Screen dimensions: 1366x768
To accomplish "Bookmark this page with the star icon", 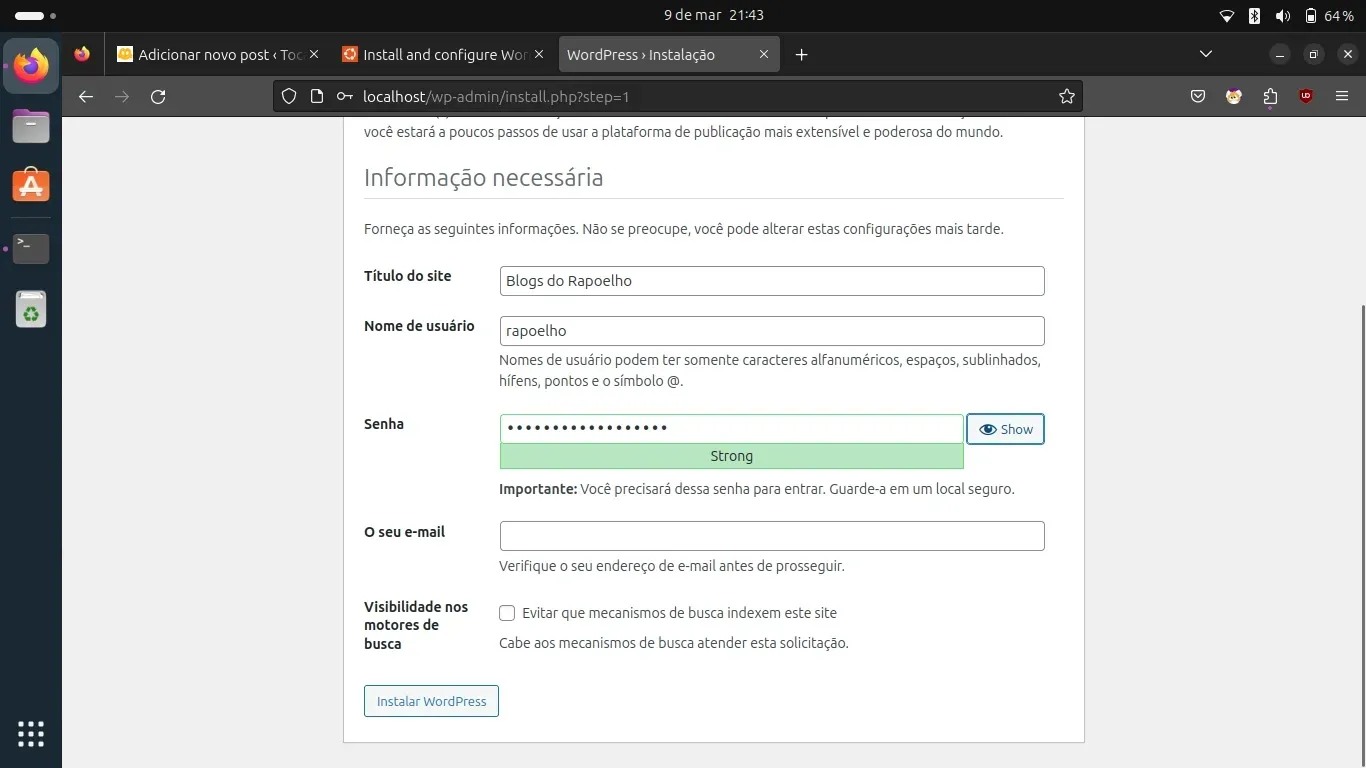I will click(x=1066, y=97).
